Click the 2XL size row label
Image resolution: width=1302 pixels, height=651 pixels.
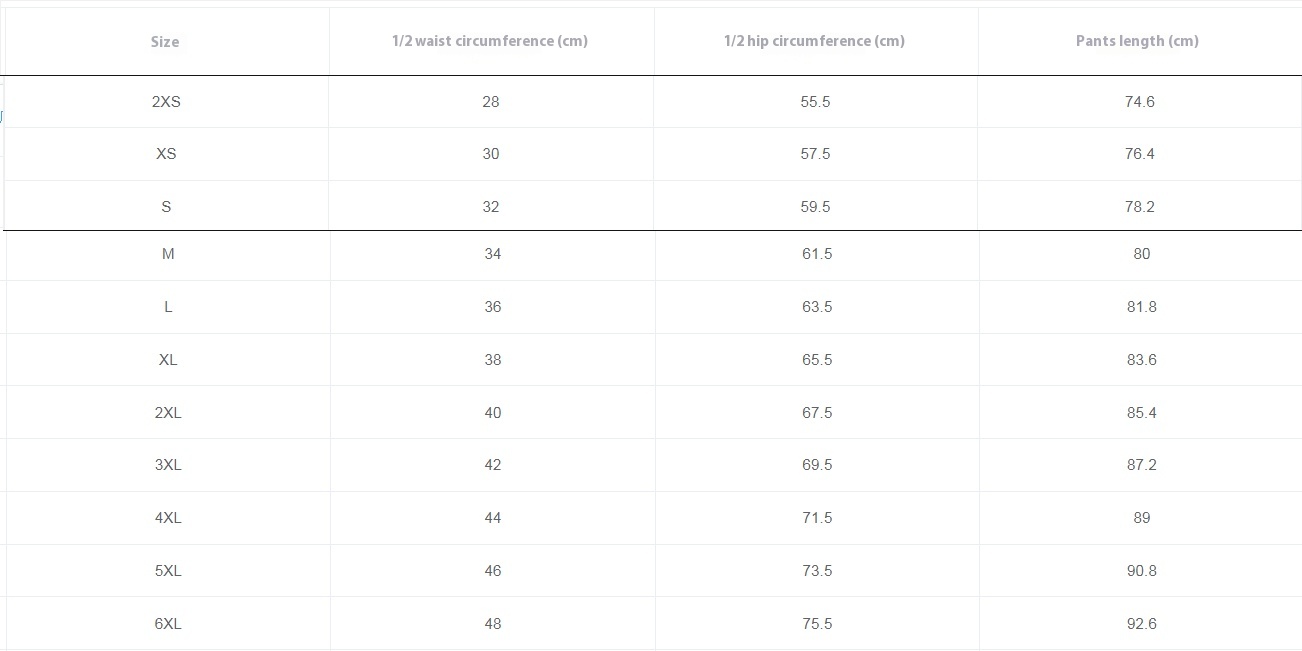pos(168,413)
